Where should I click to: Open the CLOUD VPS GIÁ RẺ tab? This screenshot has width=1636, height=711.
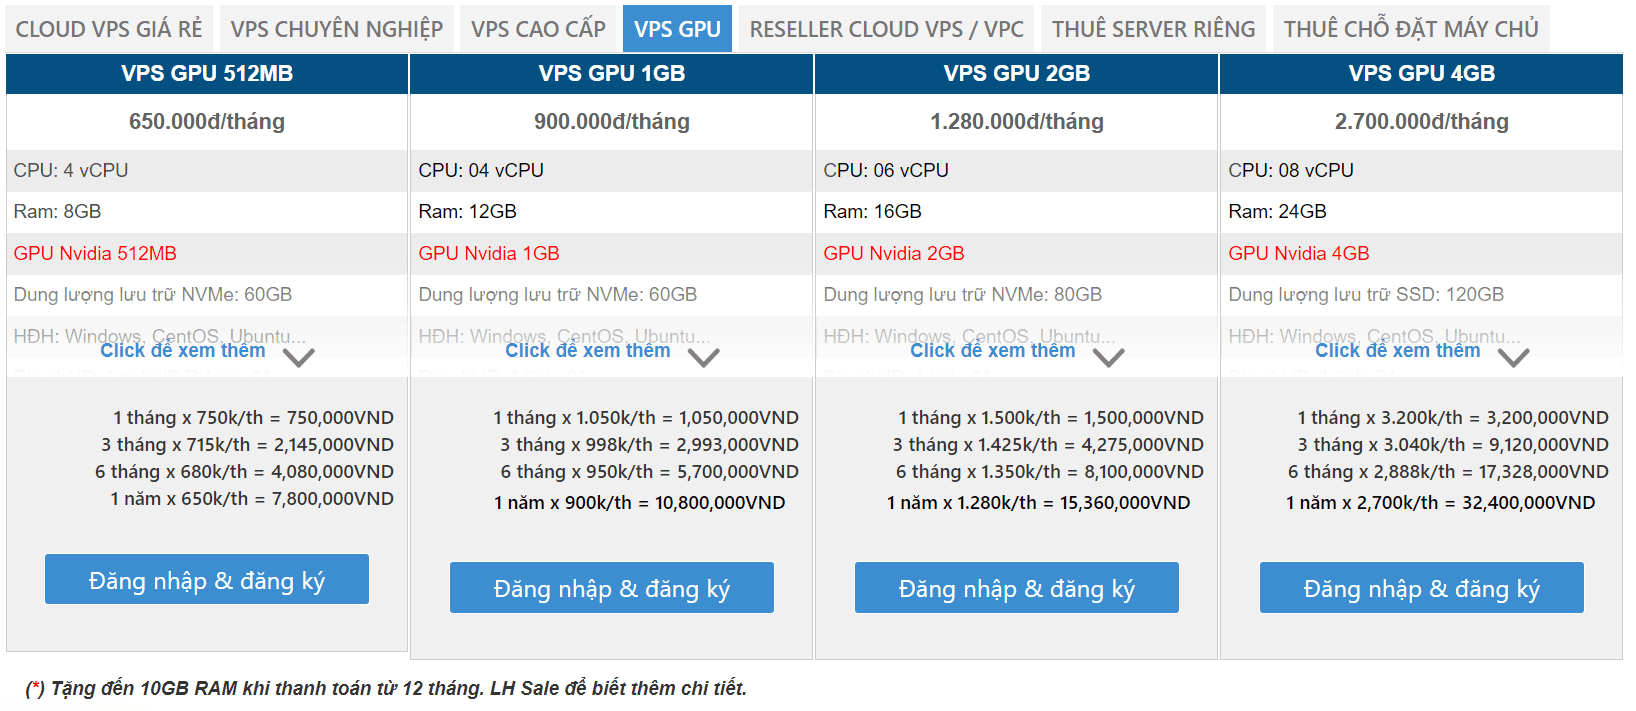tap(109, 29)
